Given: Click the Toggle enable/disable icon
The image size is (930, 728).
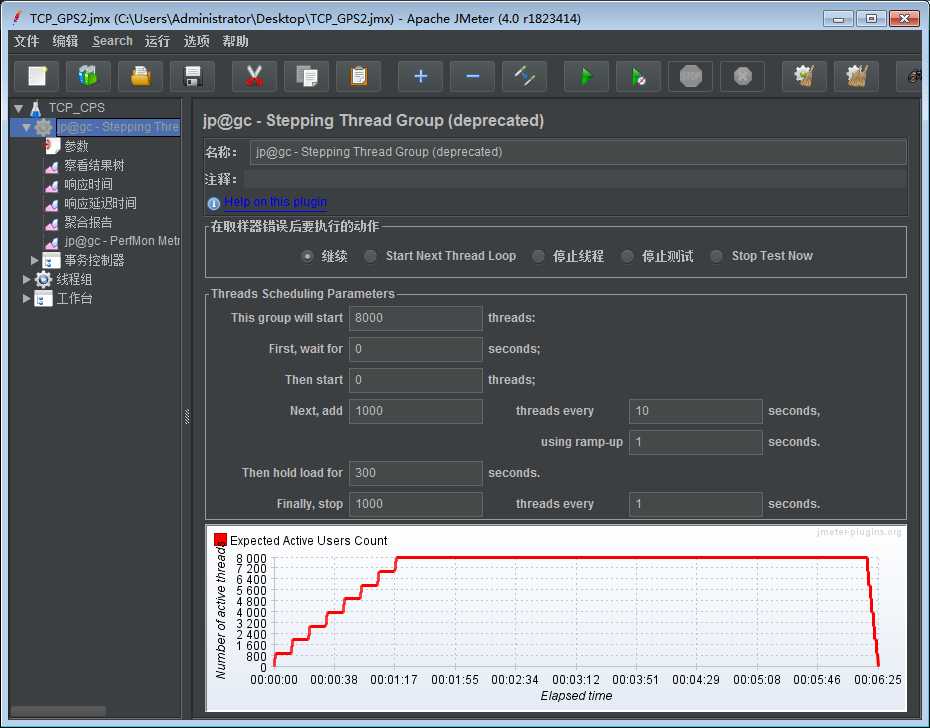Looking at the screenshot, I should pos(524,76).
